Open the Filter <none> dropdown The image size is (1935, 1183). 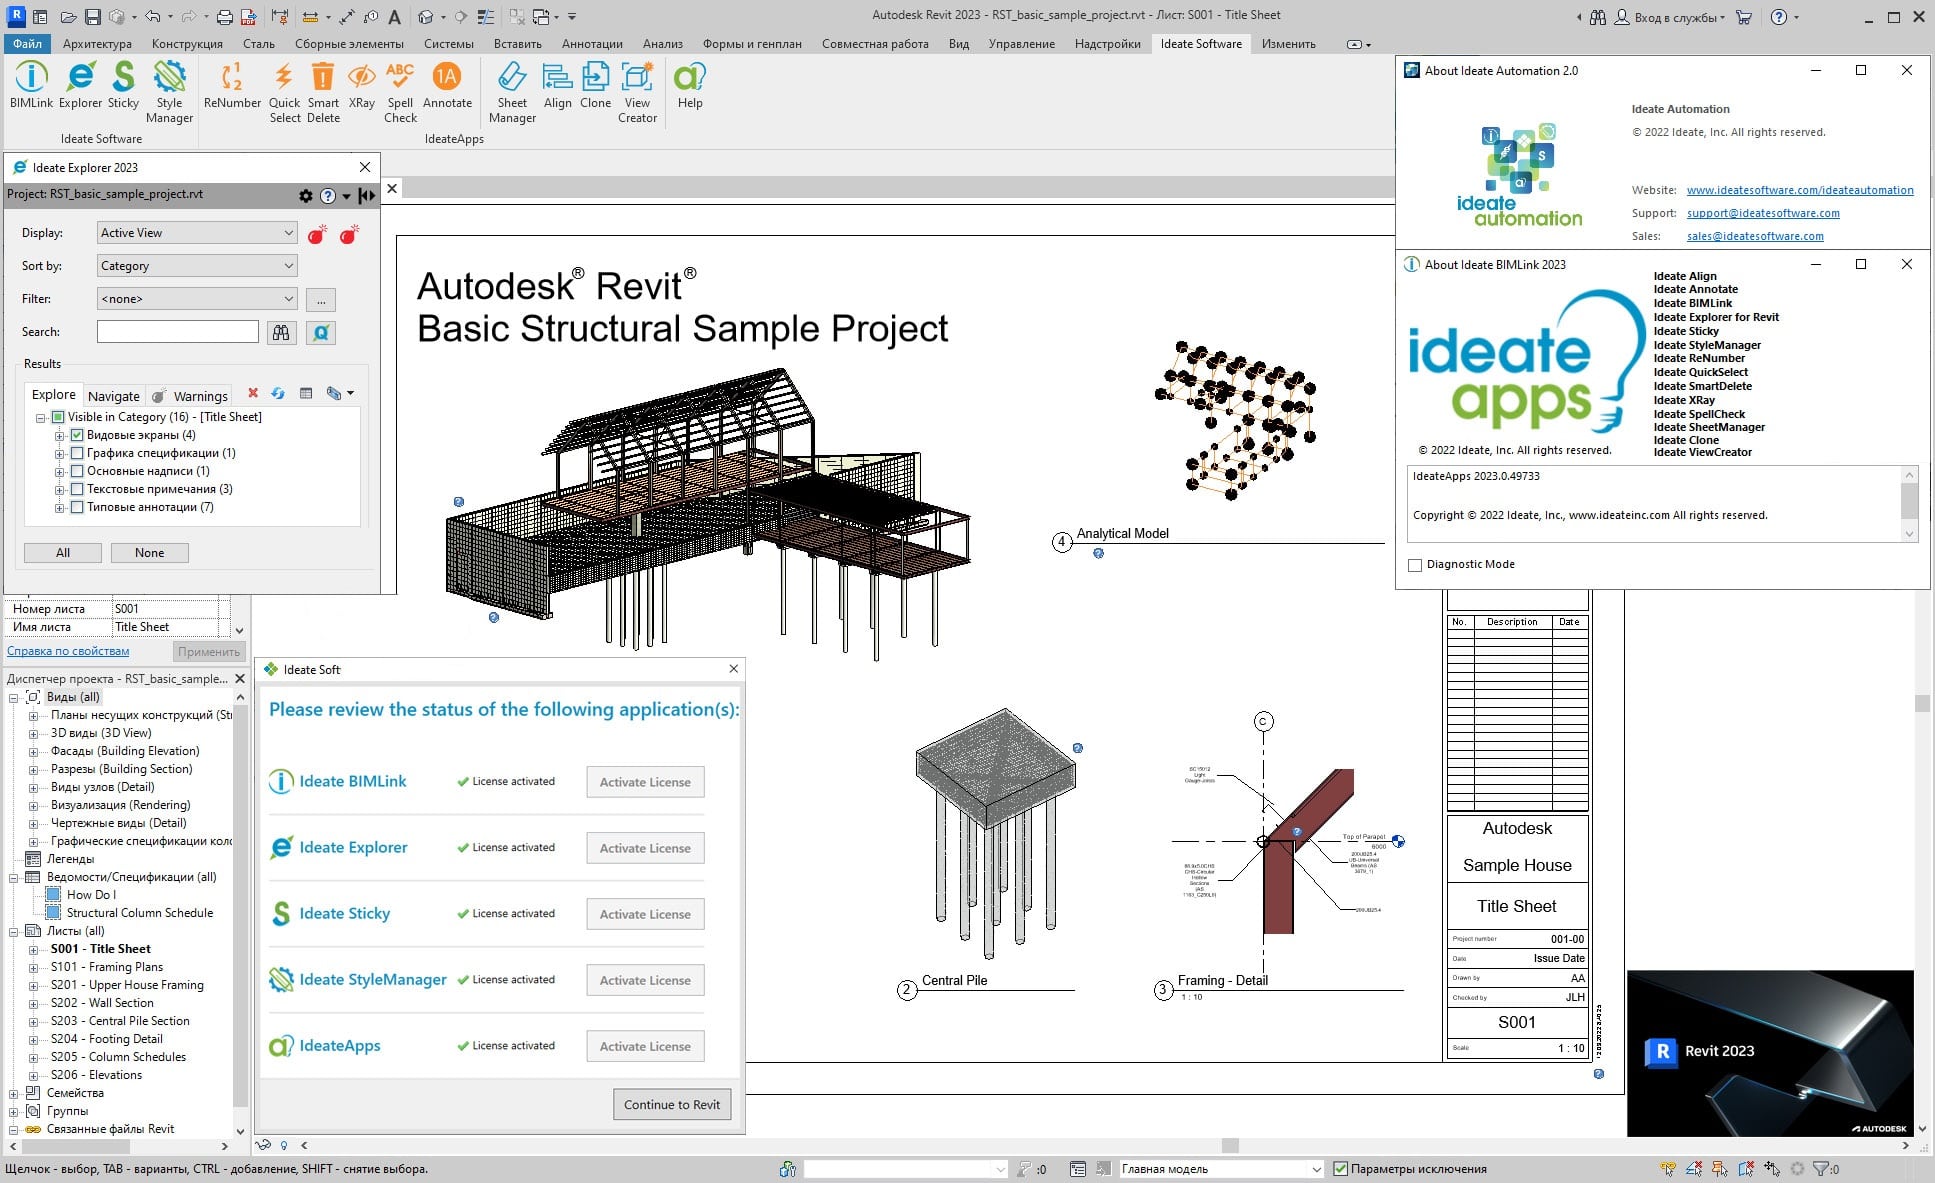197,299
